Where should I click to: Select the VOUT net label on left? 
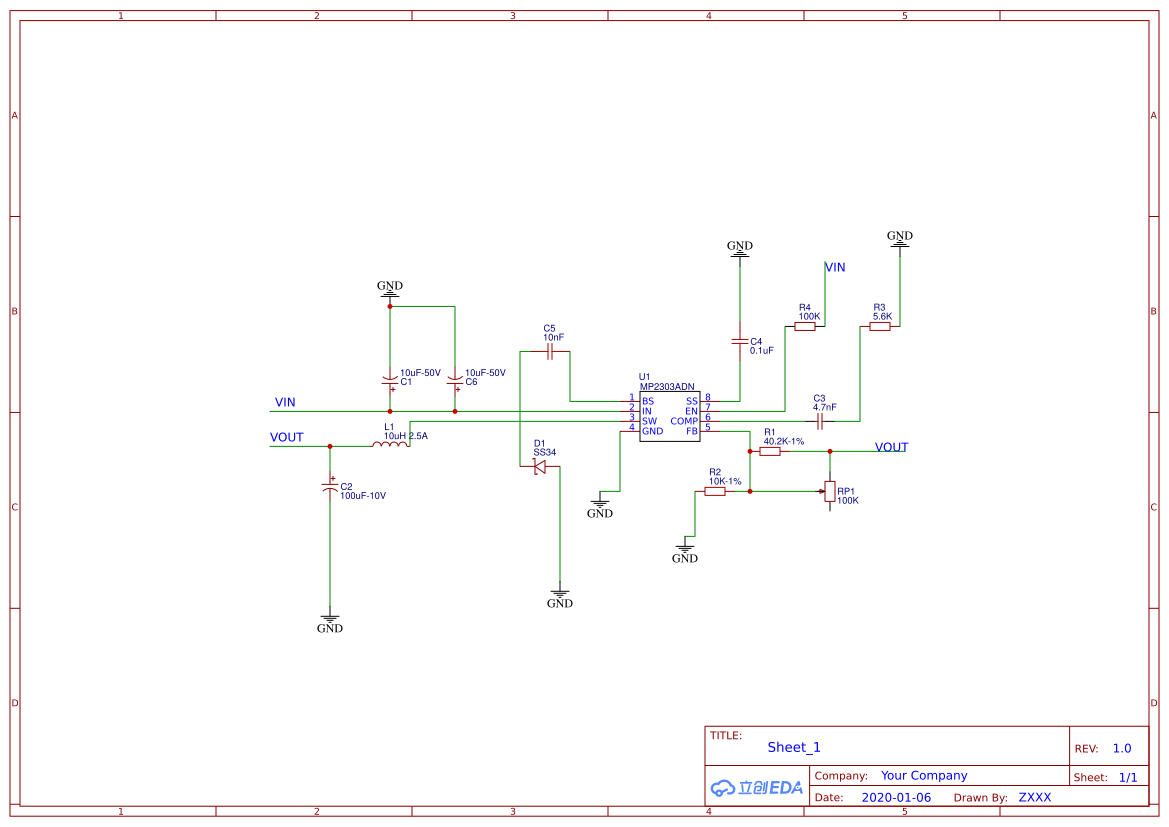[x=286, y=437]
